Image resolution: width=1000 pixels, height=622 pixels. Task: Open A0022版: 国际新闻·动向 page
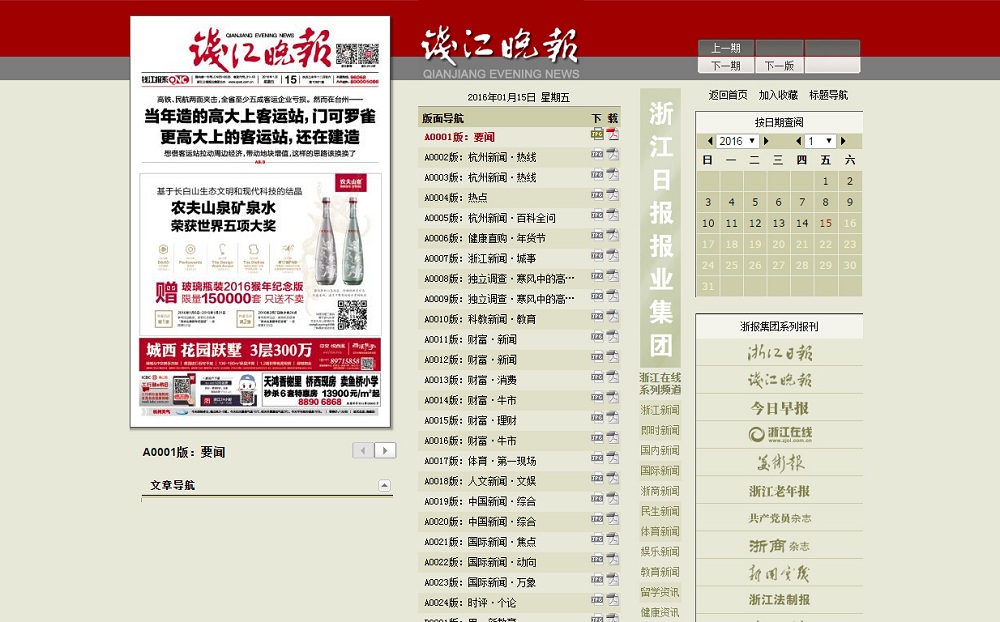480,562
